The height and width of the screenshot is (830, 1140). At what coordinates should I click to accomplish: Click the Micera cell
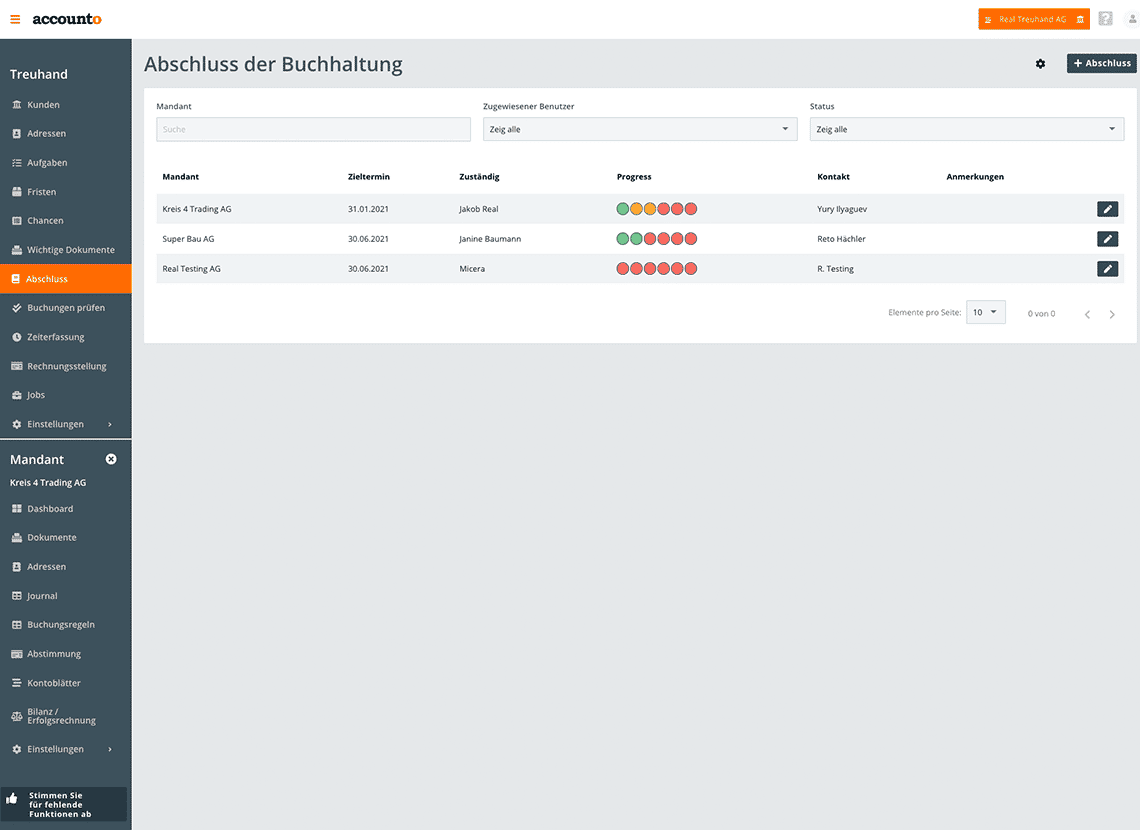point(472,269)
